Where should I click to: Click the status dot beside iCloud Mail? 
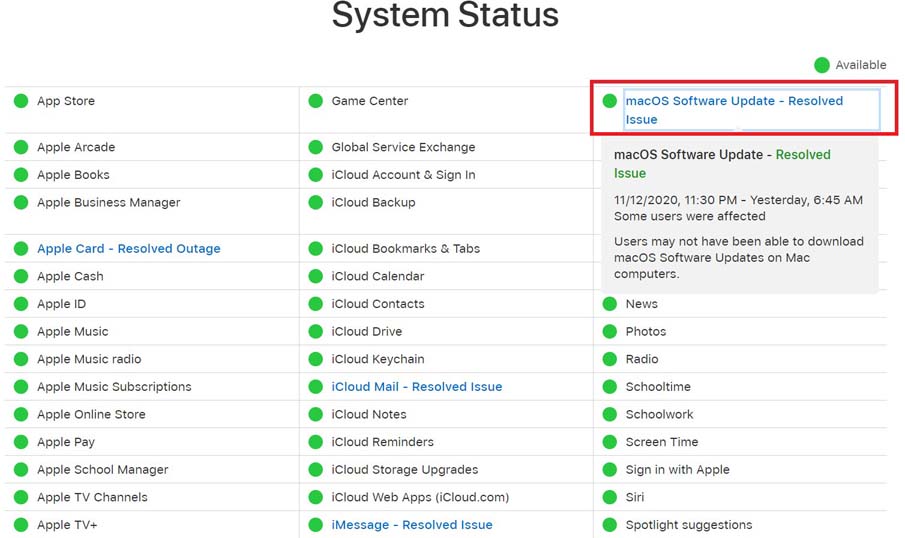(x=316, y=387)
